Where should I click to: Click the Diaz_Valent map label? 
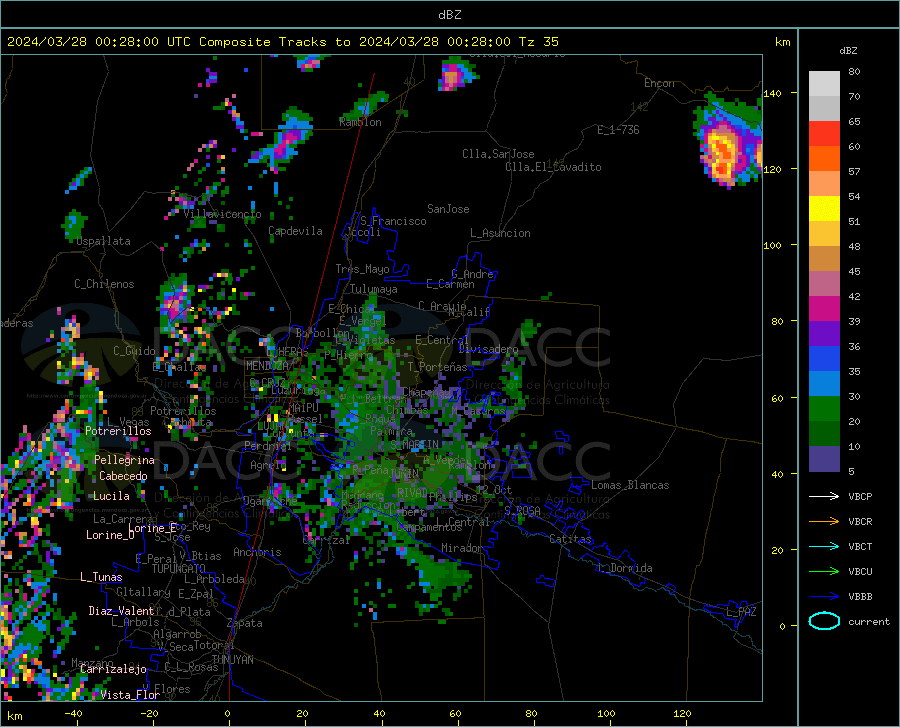click(121, 611)
